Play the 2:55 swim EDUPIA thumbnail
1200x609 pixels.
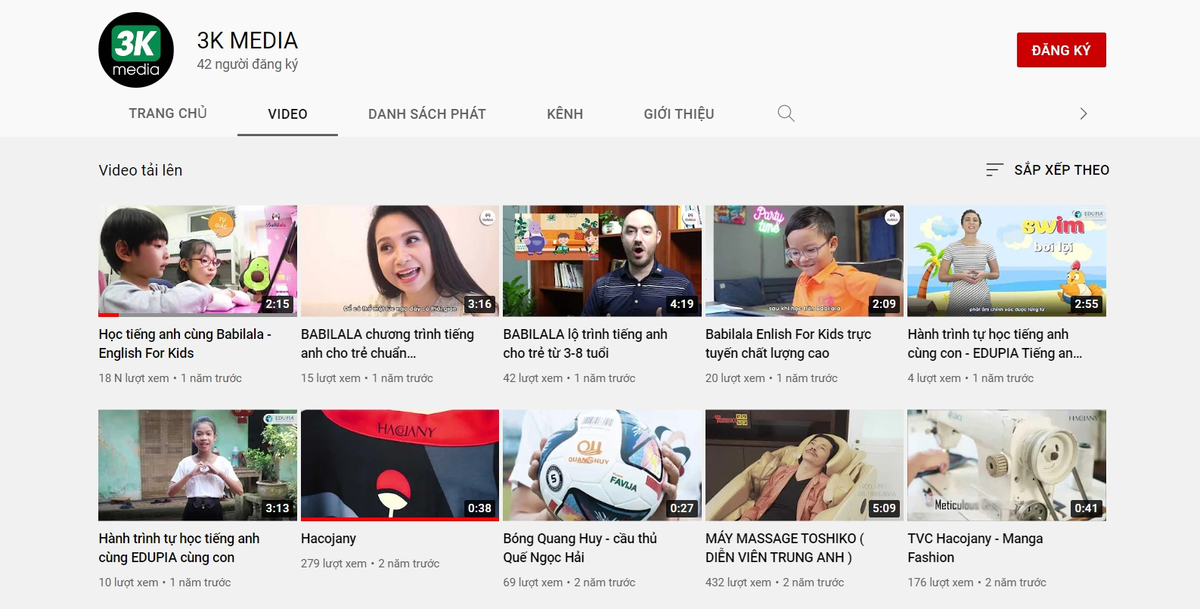pos(1006,261)
